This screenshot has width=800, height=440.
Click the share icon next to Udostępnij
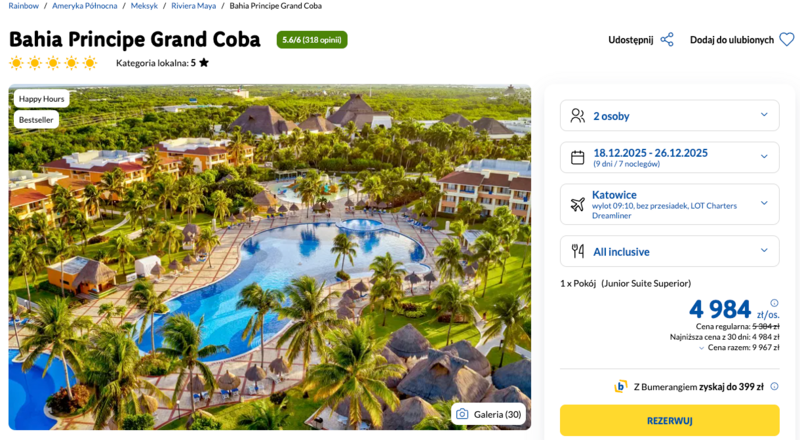coord(667,40)
